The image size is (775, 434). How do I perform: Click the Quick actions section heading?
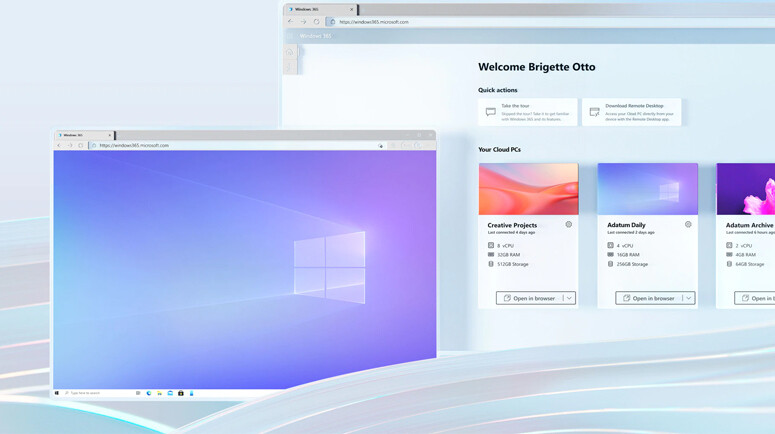point(498,90)
